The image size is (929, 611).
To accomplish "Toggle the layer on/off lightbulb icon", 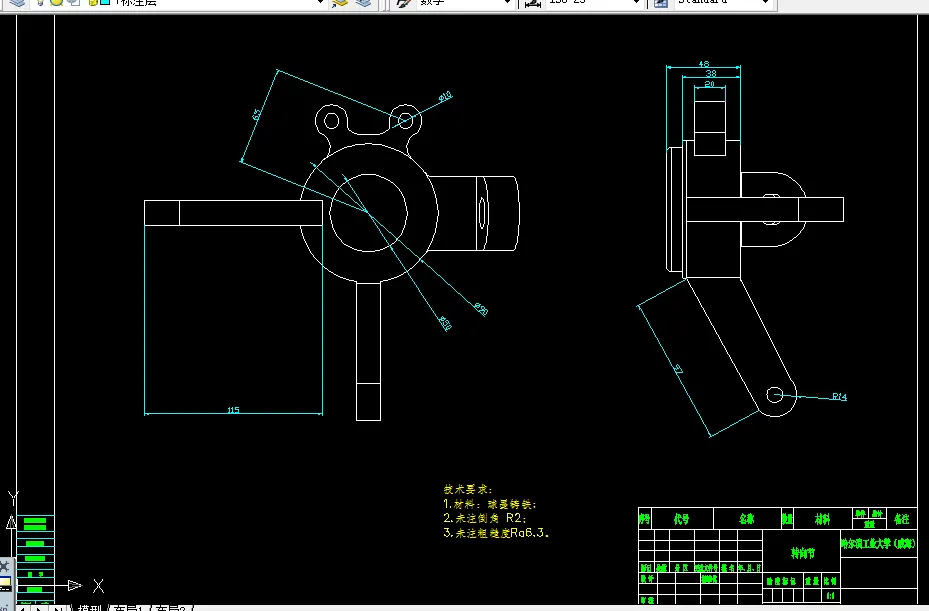I will (40, 2).
